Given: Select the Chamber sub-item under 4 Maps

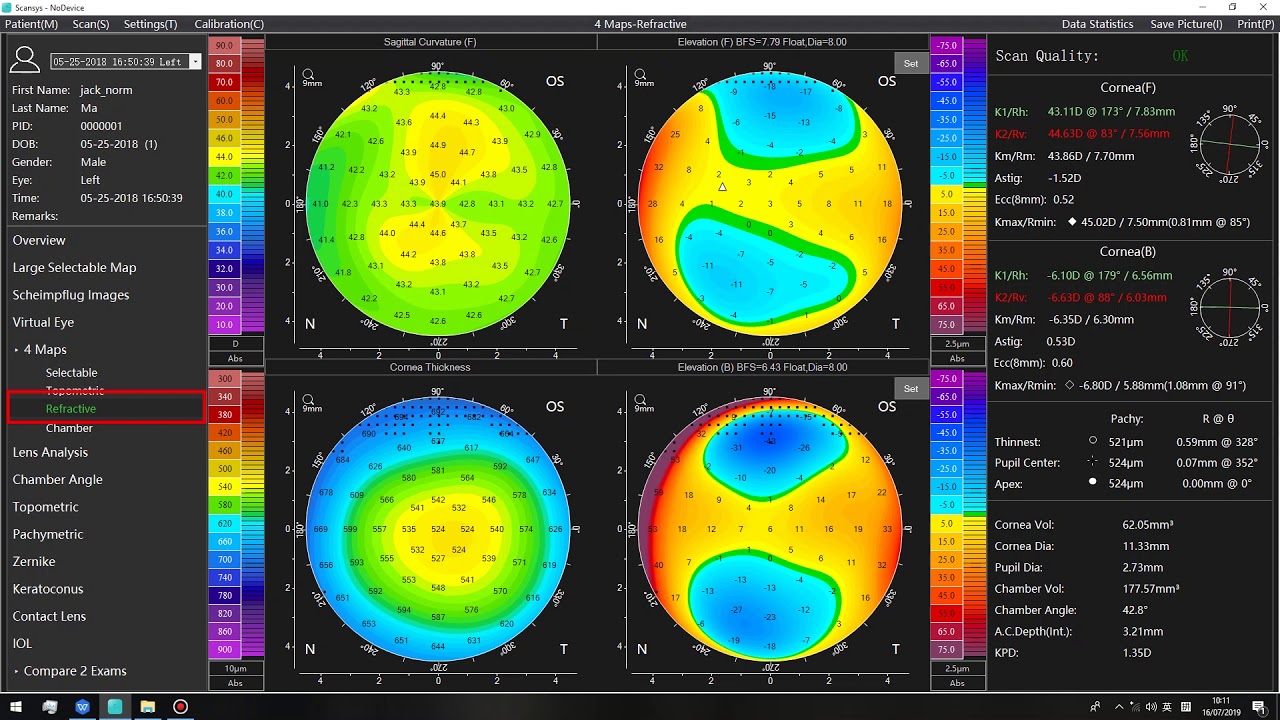Looking at the screenshot, I should [69, 428].
